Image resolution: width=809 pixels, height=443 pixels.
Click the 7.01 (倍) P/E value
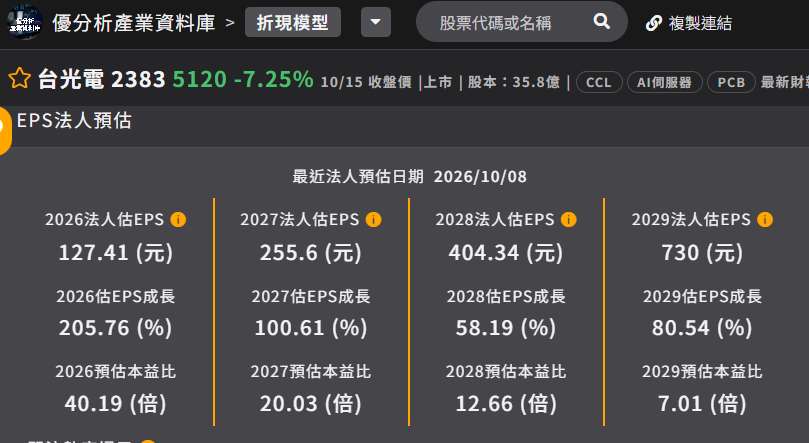[x=702, y=403]
